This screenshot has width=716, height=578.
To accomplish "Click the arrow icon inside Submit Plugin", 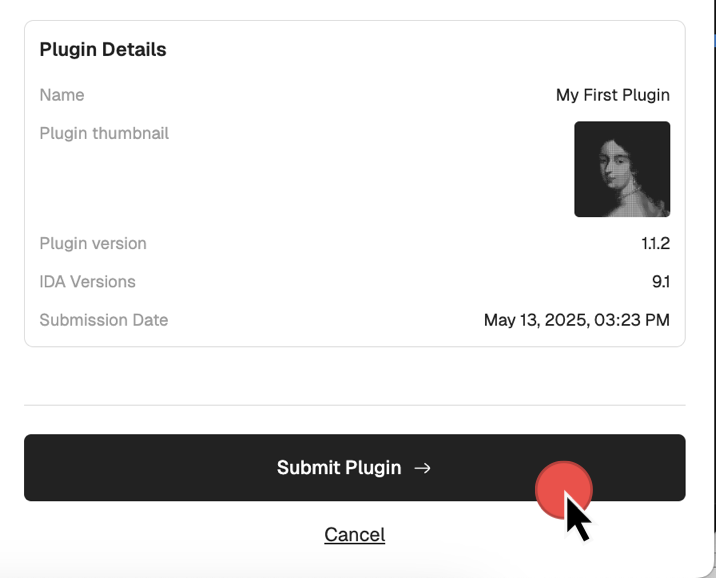I will [422, 468].
